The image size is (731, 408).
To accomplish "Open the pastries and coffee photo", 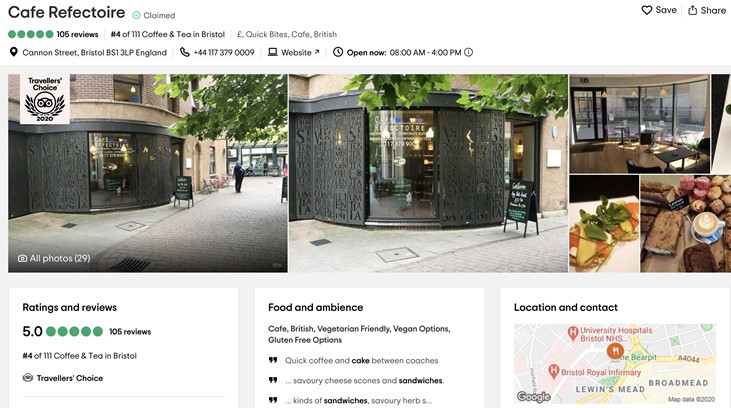I will pos(685,224).
